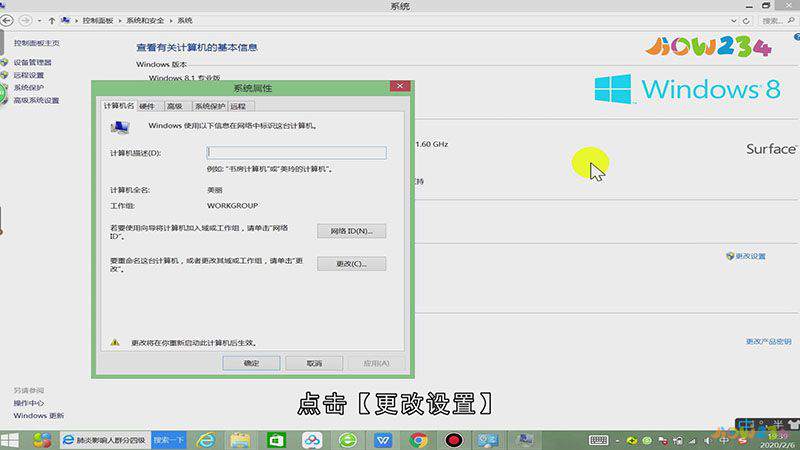The width and height of the screenshot is (800, 450).
Task: Expand the chevron before 控制面板 breadcrumb
Action: (77, 21)
